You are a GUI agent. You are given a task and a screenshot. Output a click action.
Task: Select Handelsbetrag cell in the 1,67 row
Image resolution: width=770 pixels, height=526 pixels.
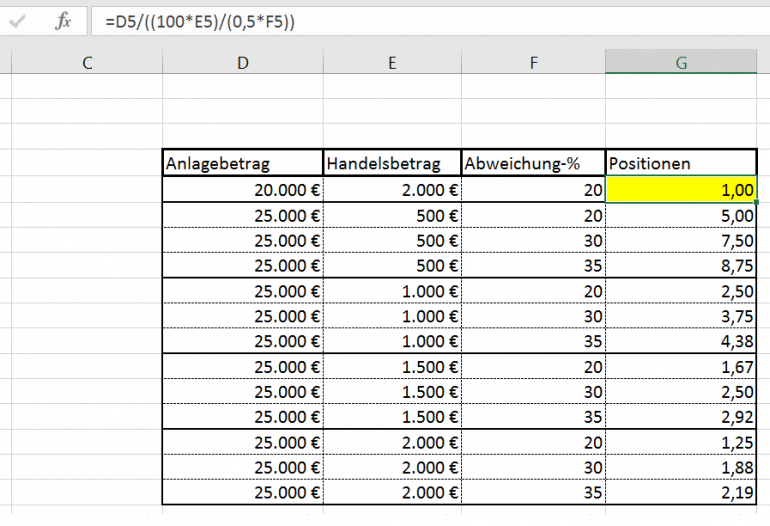392,367
